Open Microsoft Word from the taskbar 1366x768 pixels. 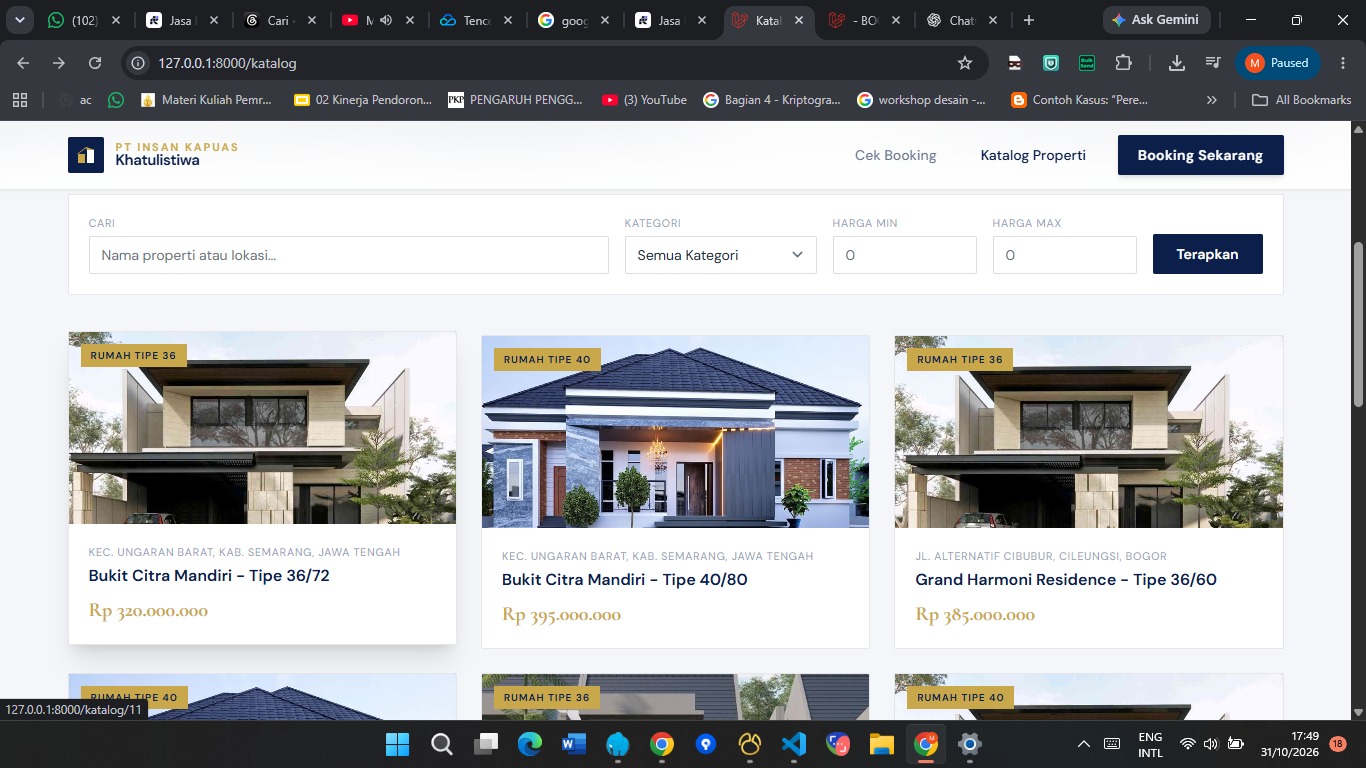[x=573, y=744]
